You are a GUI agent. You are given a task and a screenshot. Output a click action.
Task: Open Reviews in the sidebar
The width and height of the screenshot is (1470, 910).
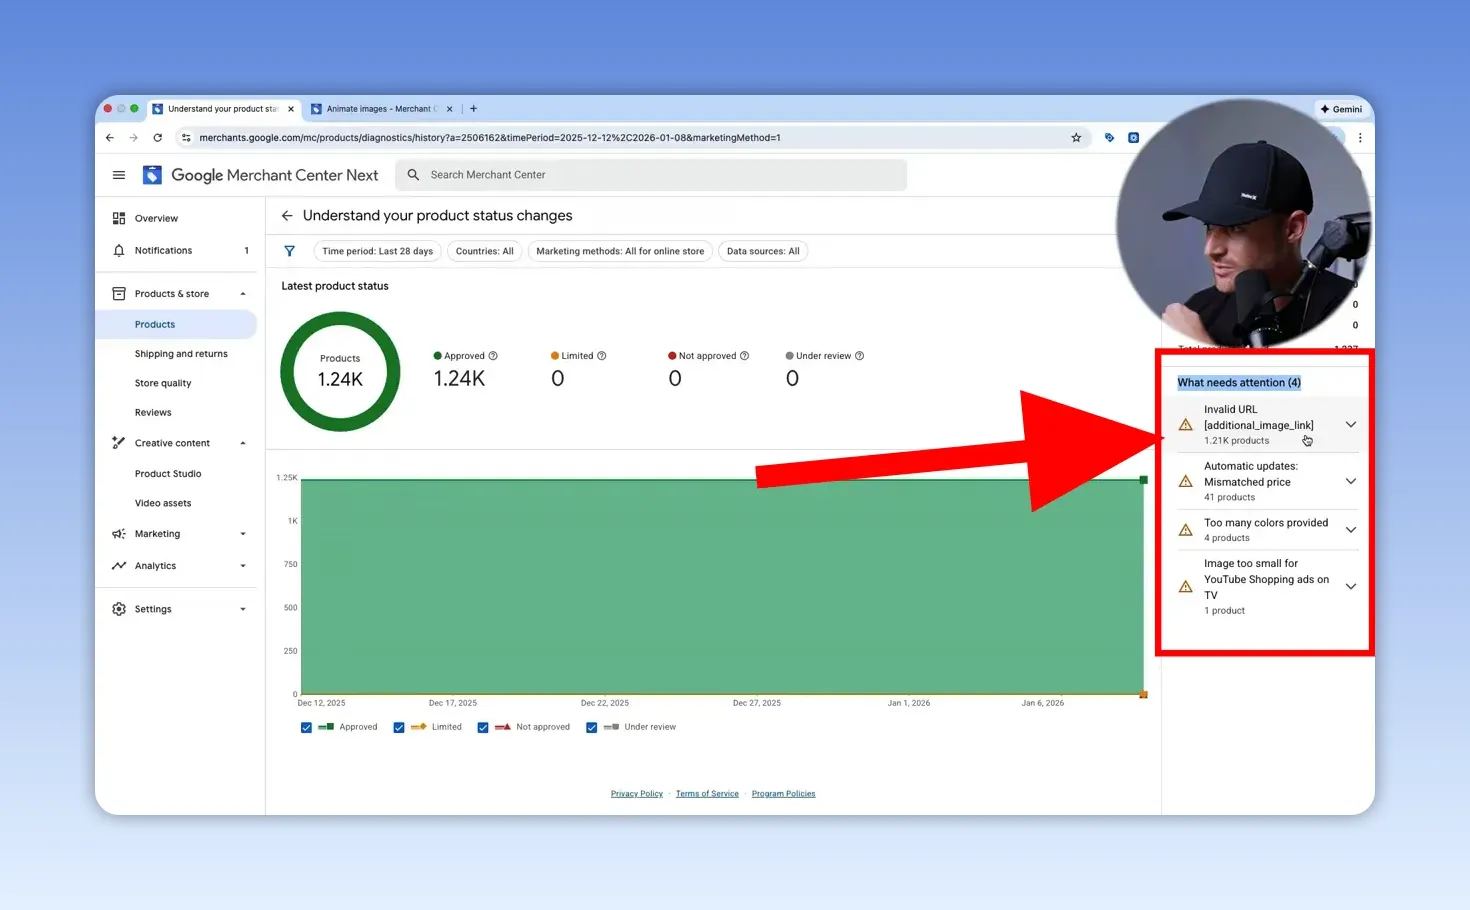coord(153,413)
